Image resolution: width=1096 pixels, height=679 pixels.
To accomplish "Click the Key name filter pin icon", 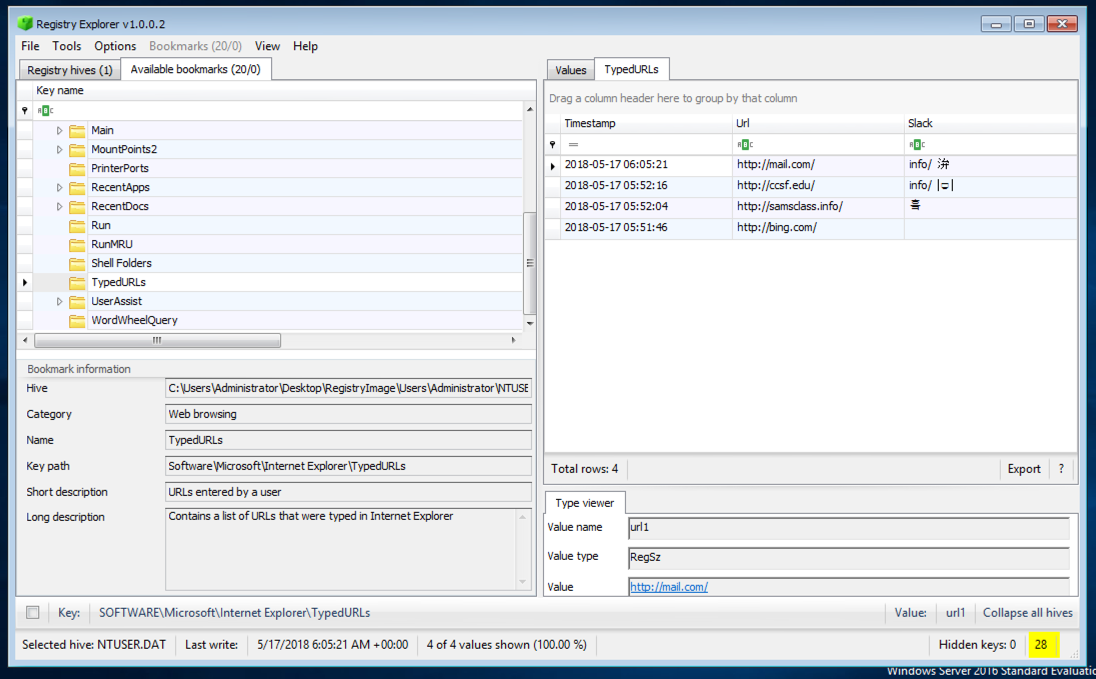I will (x=24, y=110).
